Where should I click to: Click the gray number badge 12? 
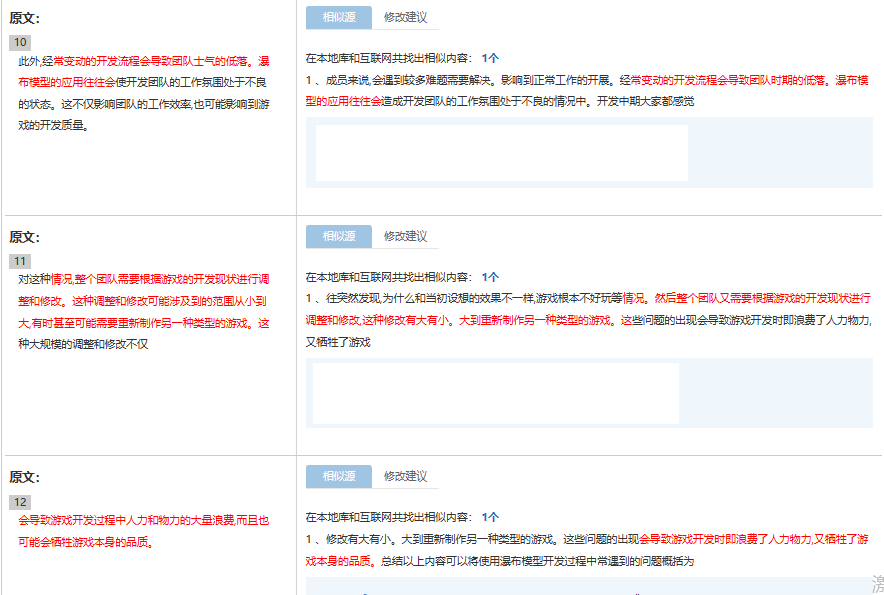(21, 501)
